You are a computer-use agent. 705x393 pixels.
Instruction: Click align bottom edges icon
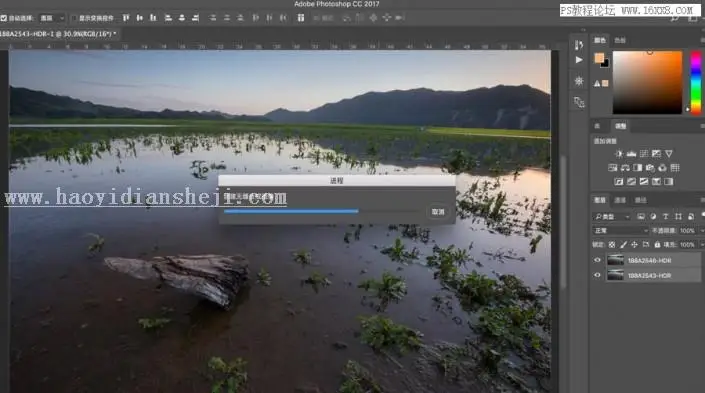[153, 18]
